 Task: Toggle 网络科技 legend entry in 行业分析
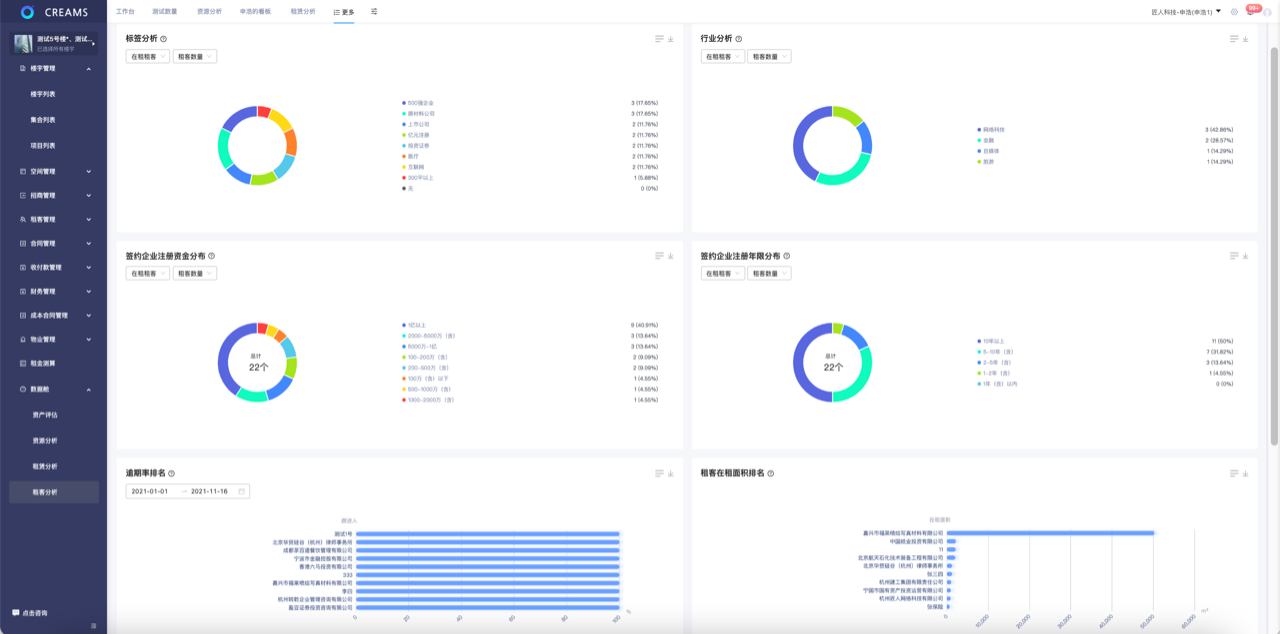(x=993, y=130)
